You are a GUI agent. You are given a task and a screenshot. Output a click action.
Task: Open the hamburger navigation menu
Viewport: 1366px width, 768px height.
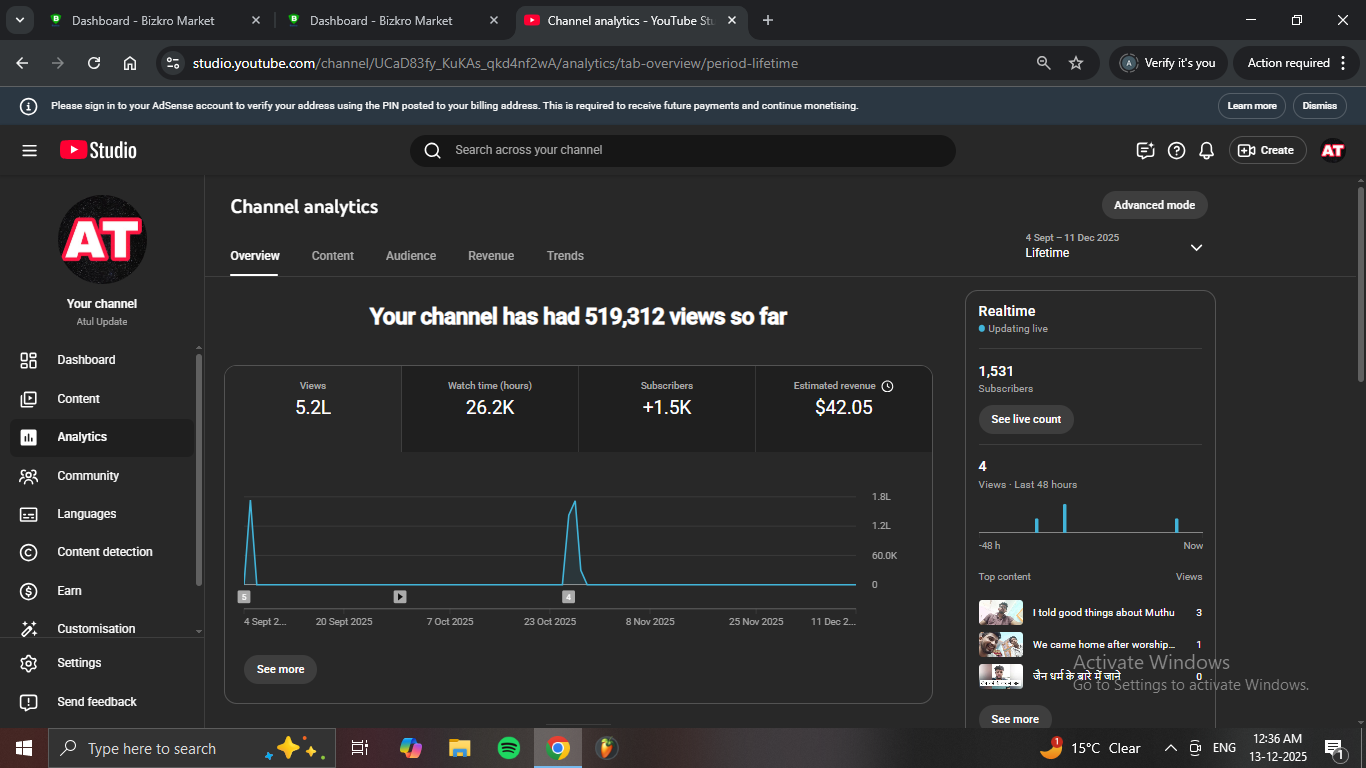click(x=29, y=150)
